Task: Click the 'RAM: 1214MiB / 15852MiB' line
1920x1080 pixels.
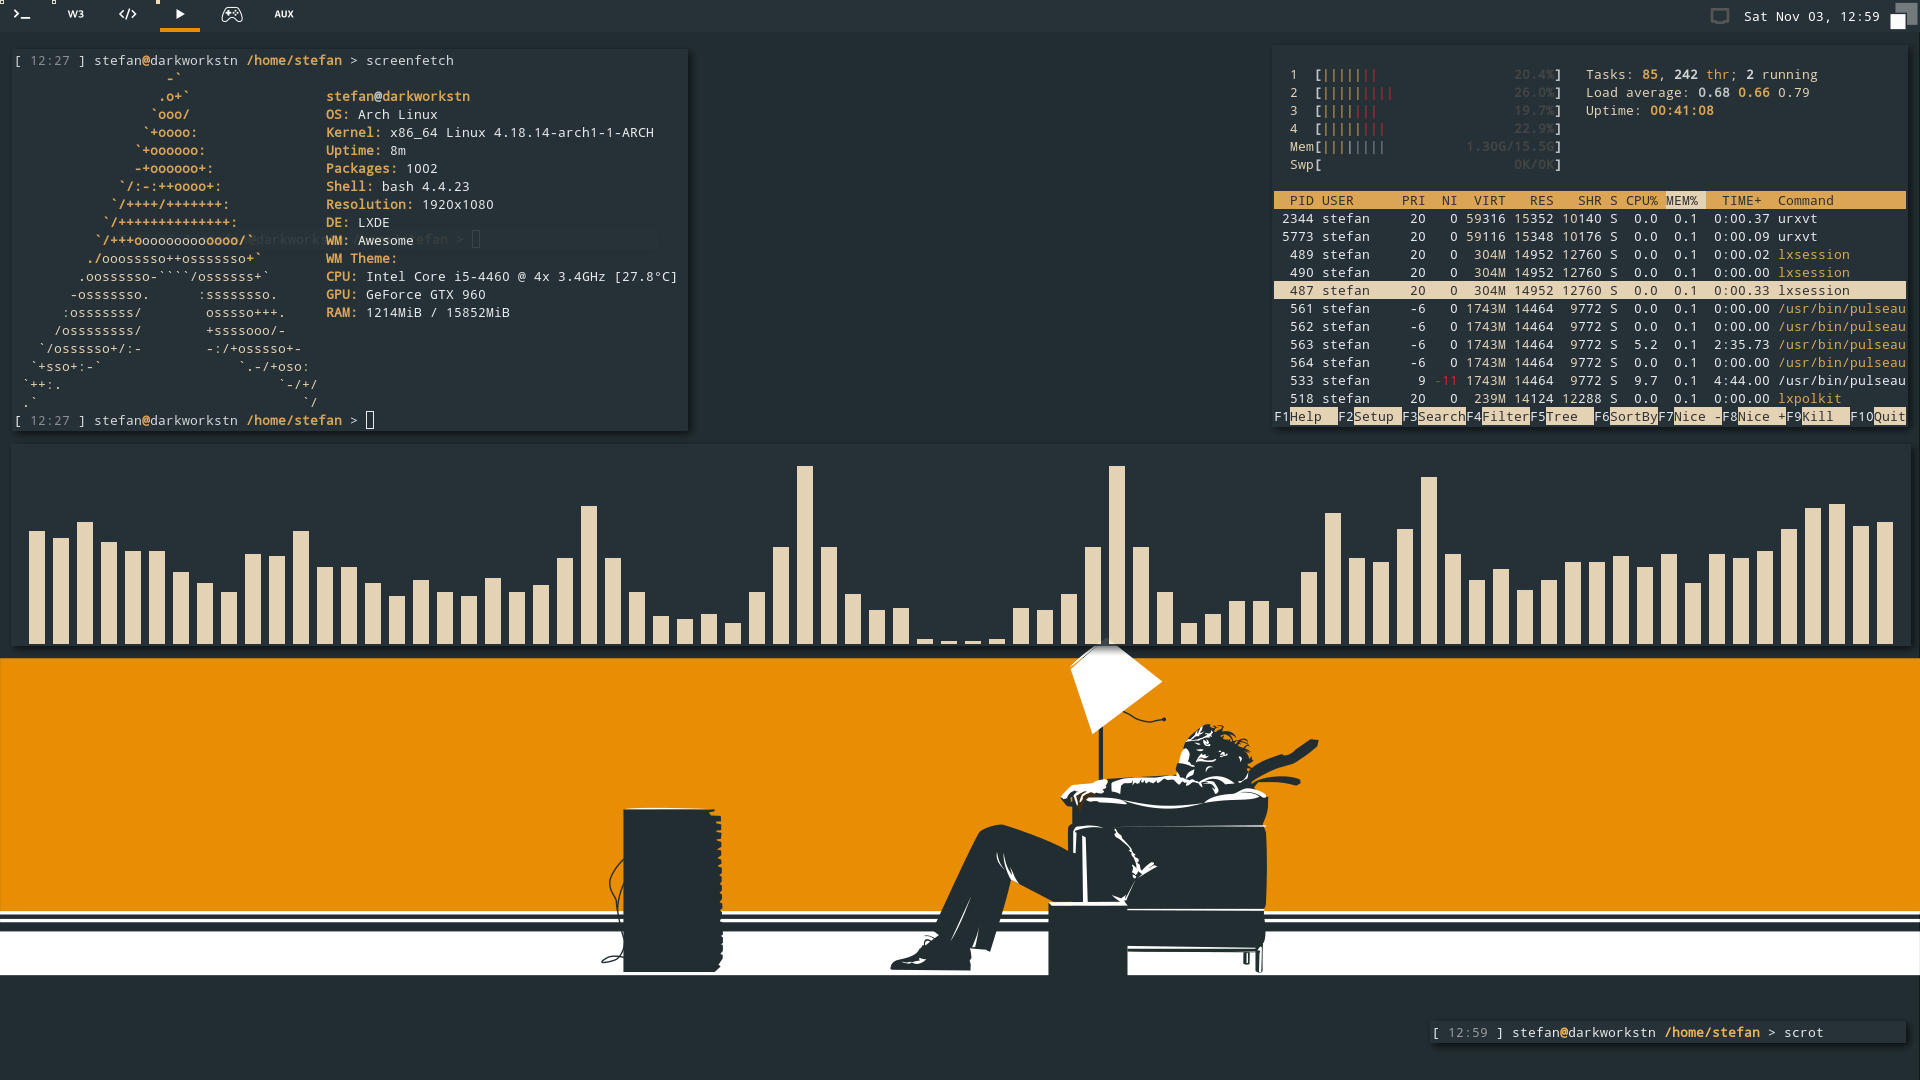Action: 417,313
